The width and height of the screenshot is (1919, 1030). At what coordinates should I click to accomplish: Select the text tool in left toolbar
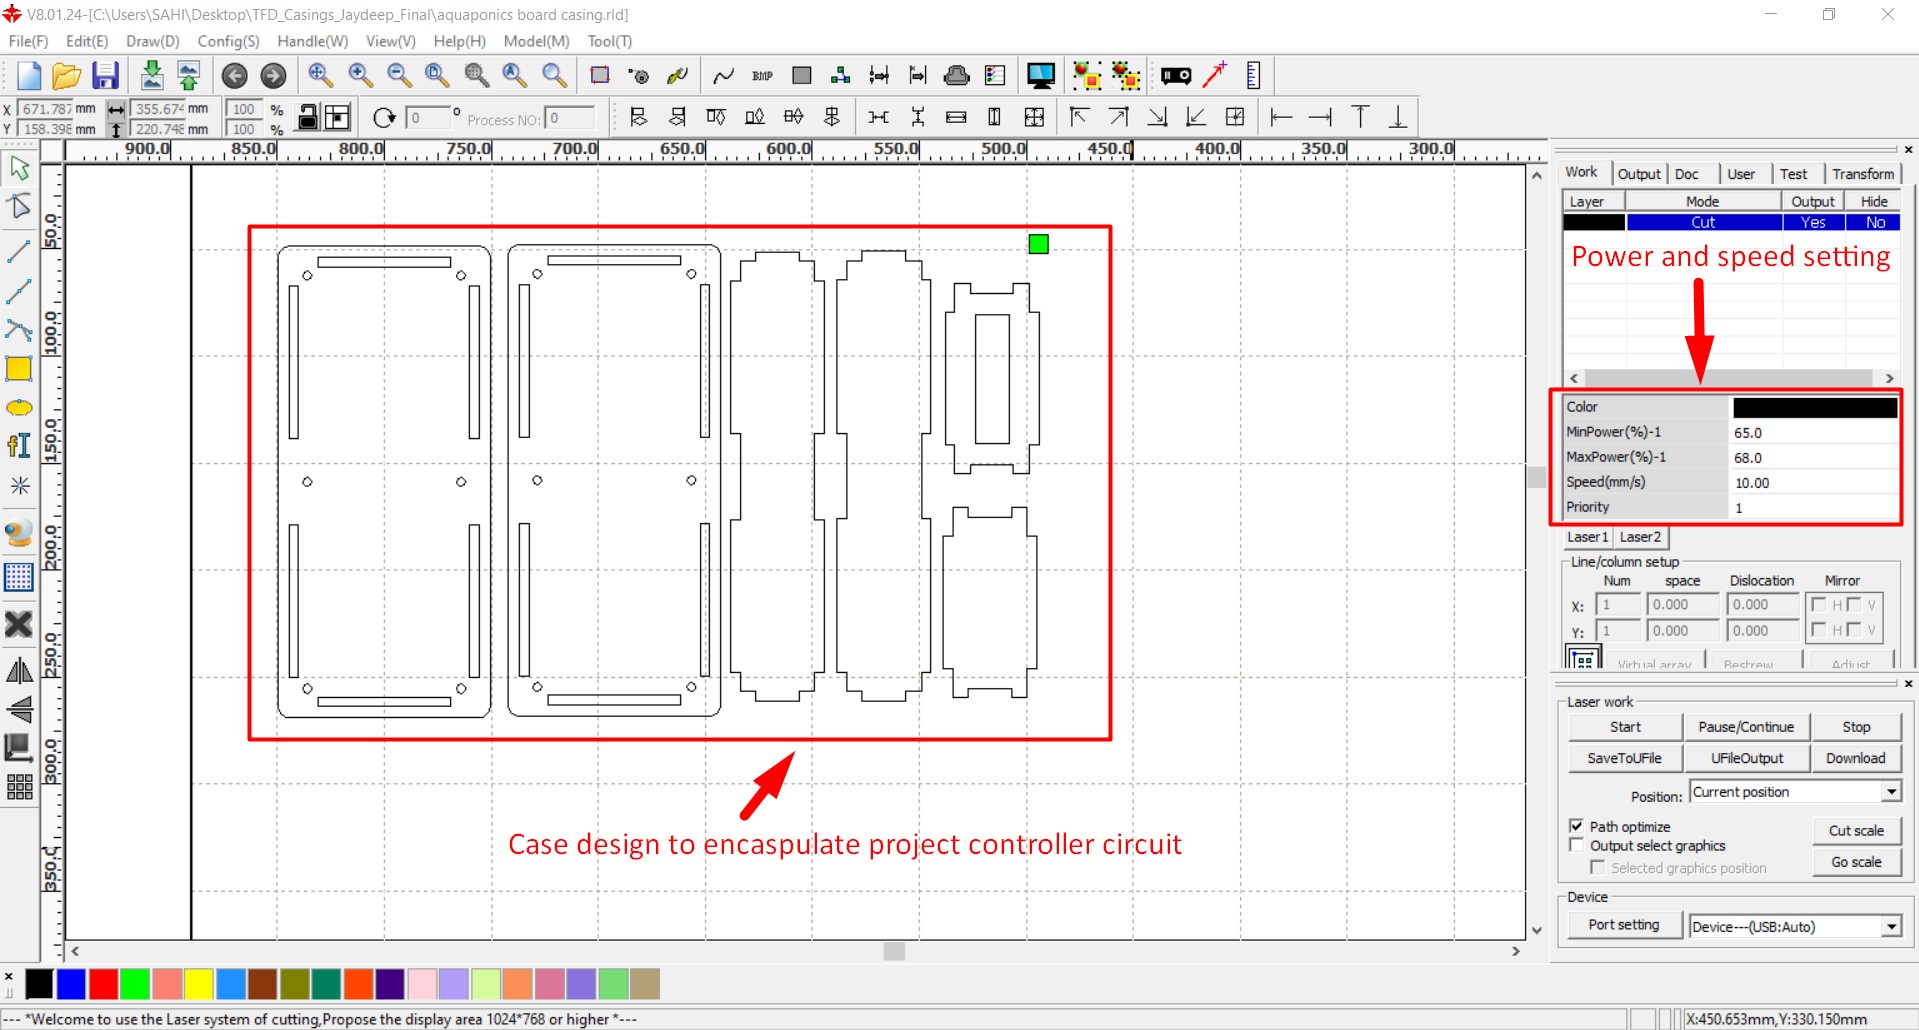pos(19,446)
